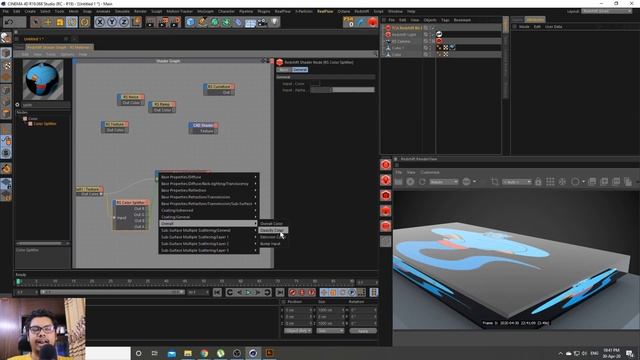The height and width of the screenshot is (360, 640).
Task: Click the crop region icon in the RenderView toolbar
Action: coord(495,182)
